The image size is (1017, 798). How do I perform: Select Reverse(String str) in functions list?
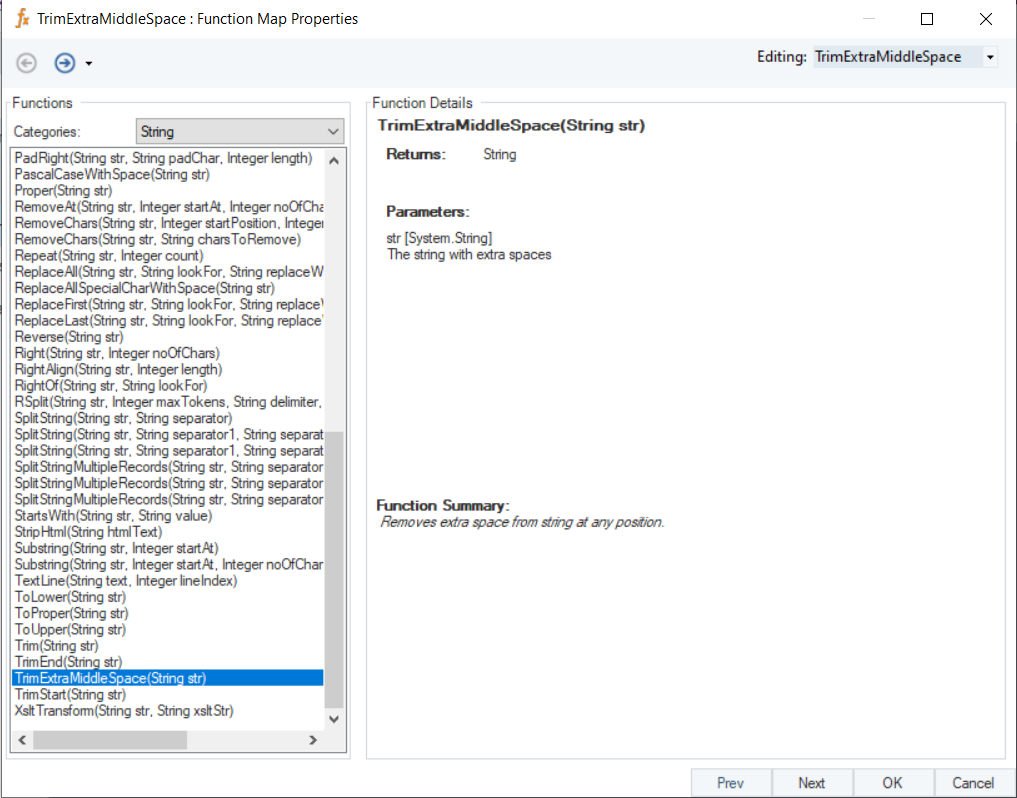tap(67, 337)
